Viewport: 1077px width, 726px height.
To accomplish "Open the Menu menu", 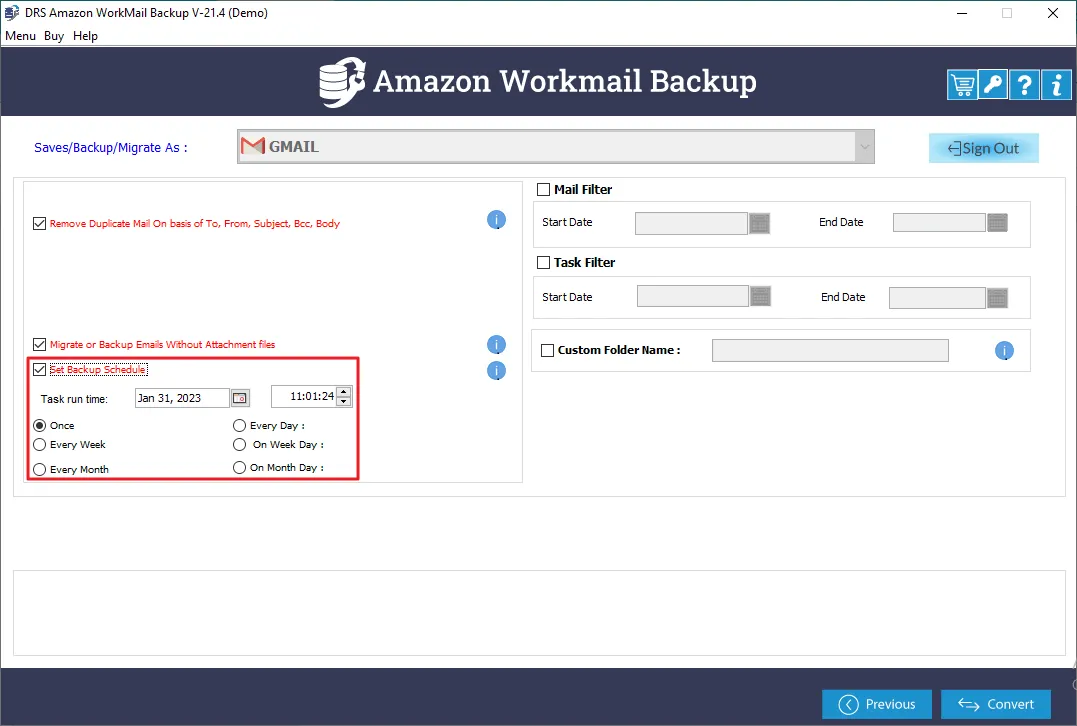I will pos(21,36).
